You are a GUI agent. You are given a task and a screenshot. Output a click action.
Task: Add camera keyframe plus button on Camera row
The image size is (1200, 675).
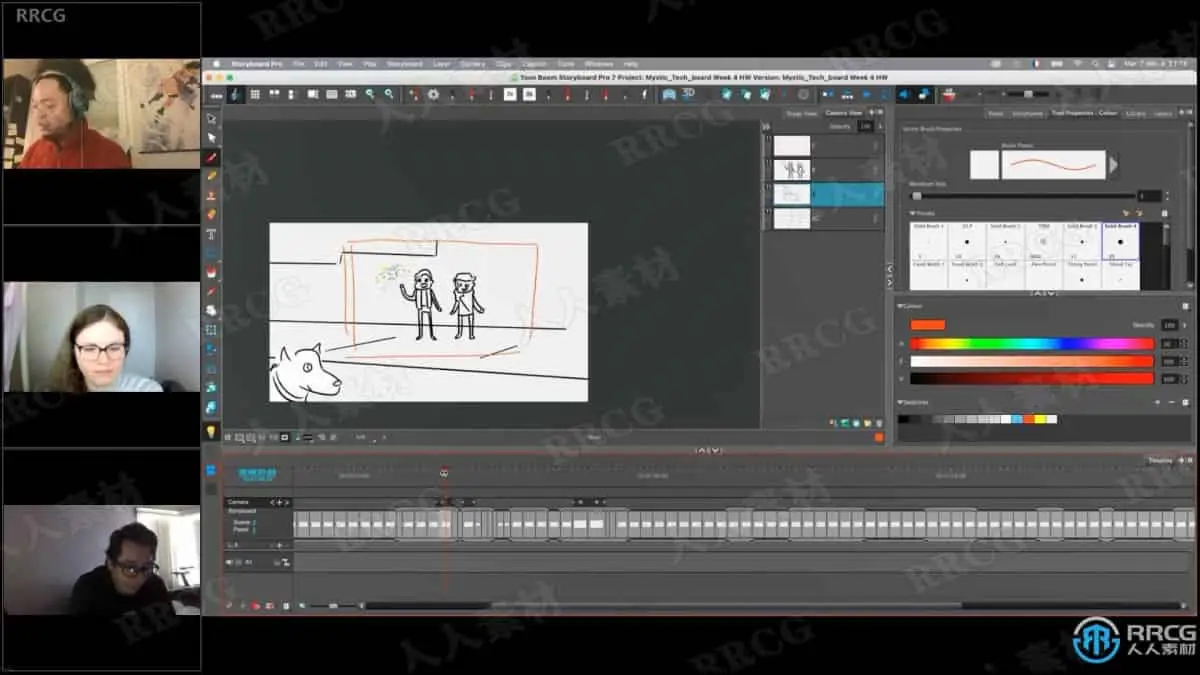[280, 502]
